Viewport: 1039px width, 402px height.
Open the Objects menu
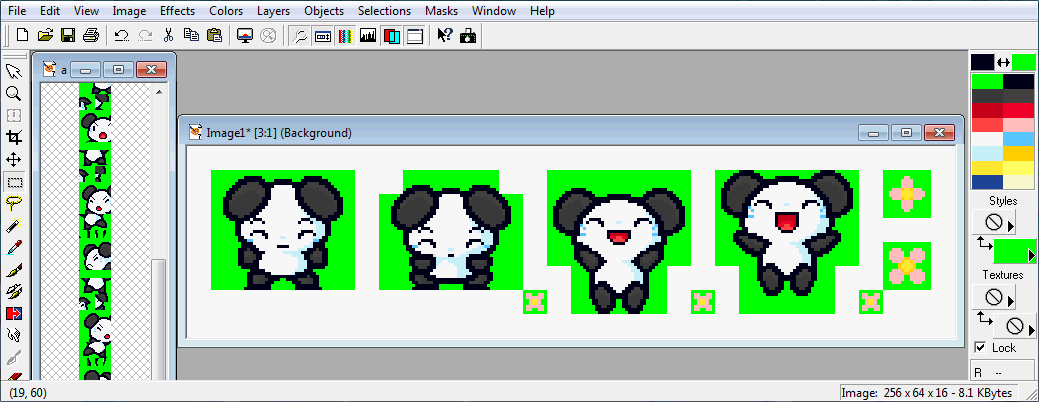[324, 11]
